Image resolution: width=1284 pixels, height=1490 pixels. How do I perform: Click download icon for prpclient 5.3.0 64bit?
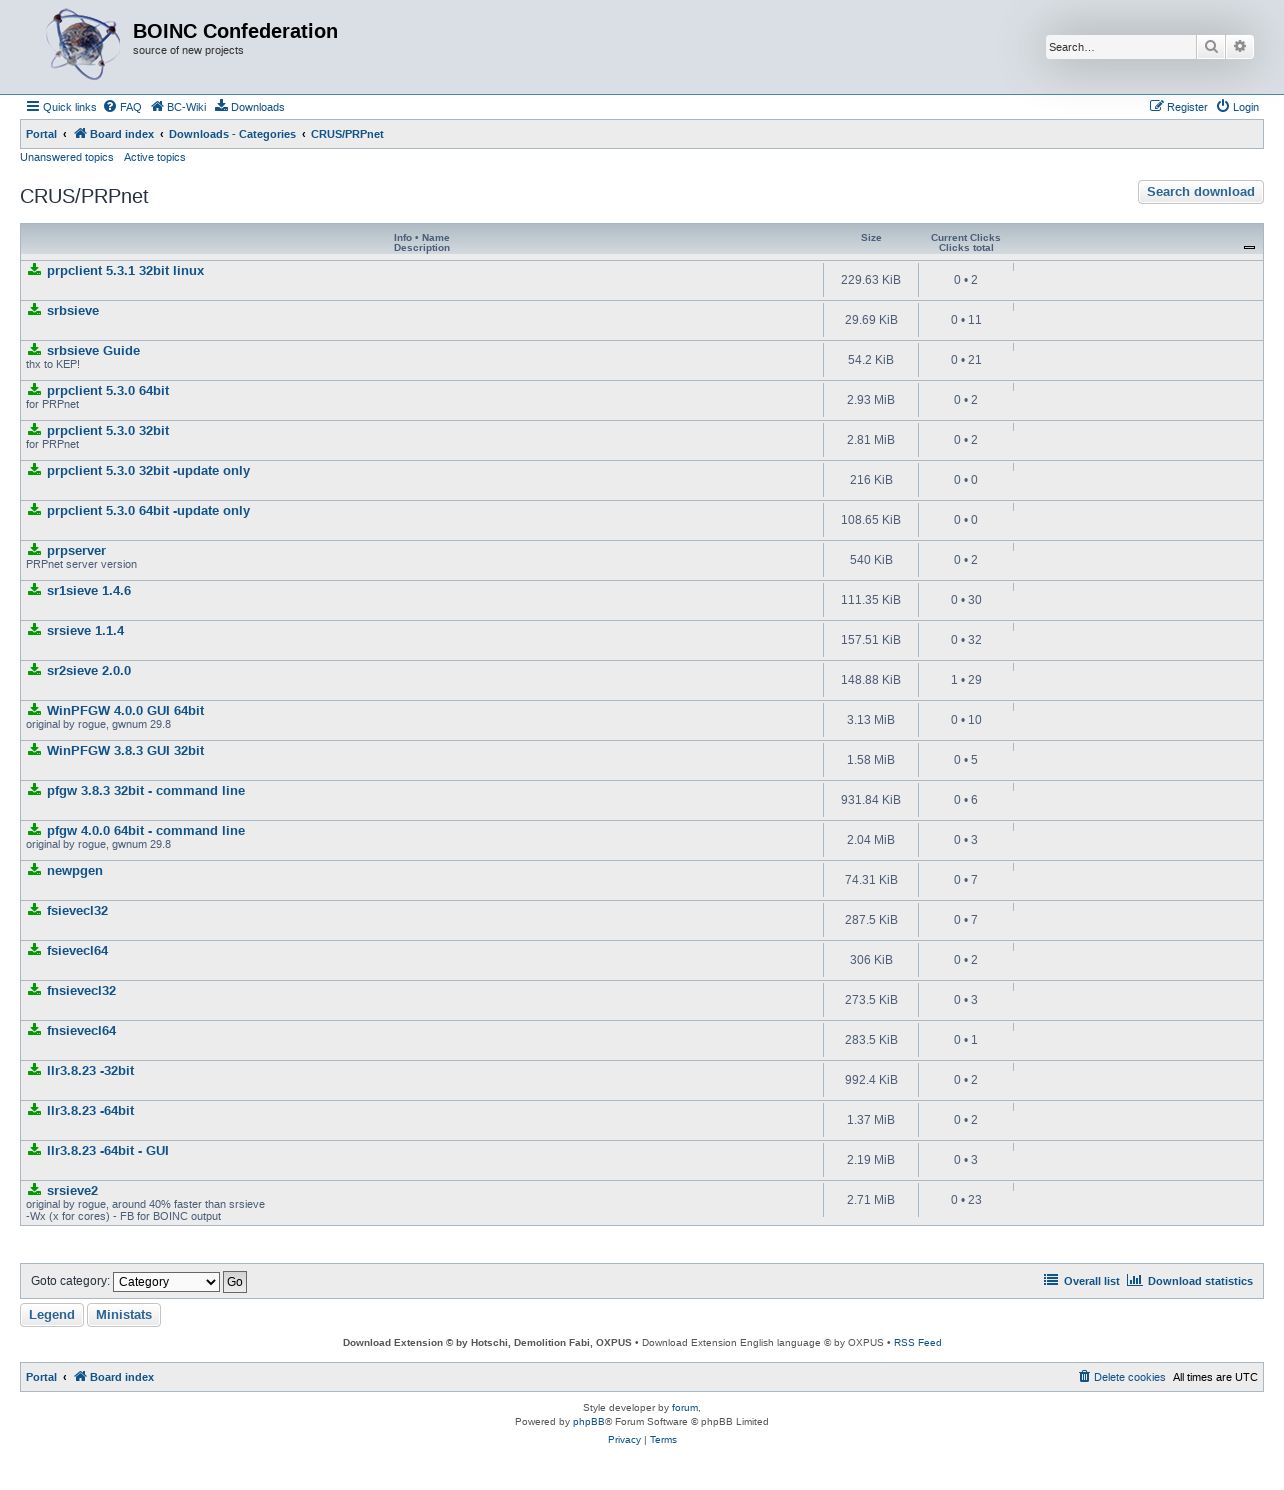pyautogui.click(x=34, y=390)
